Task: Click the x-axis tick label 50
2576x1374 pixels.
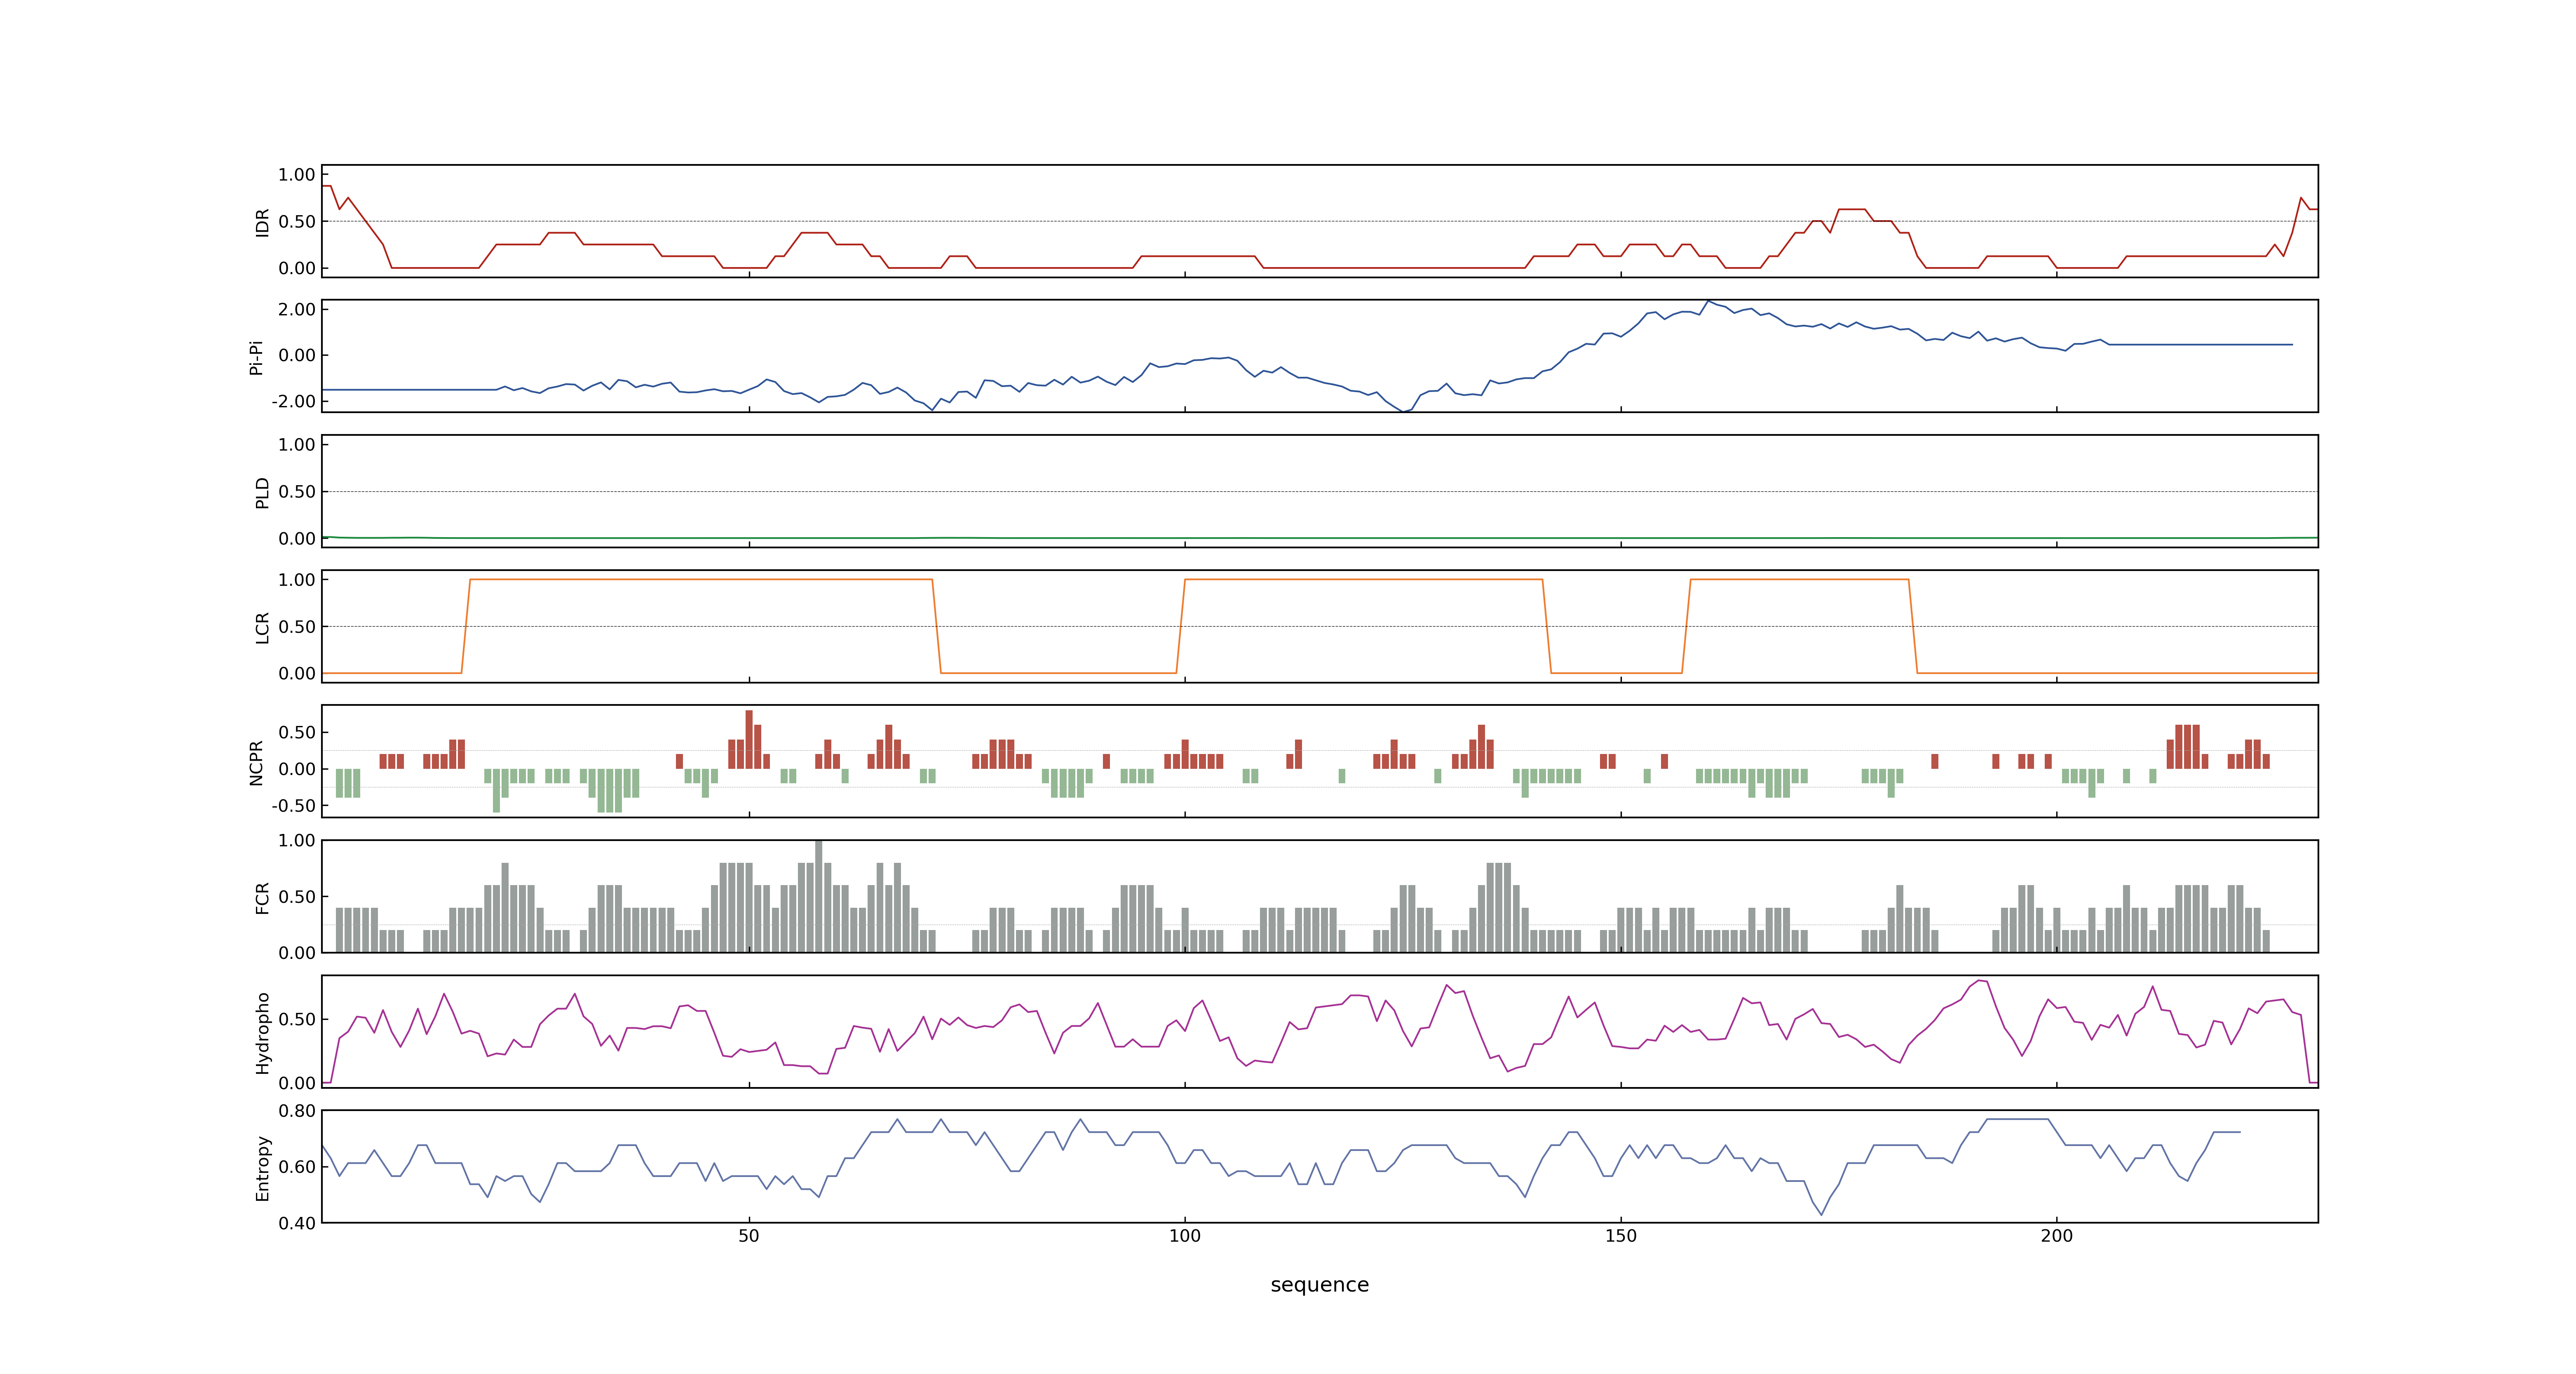Action: click(x=749, y=1236)
